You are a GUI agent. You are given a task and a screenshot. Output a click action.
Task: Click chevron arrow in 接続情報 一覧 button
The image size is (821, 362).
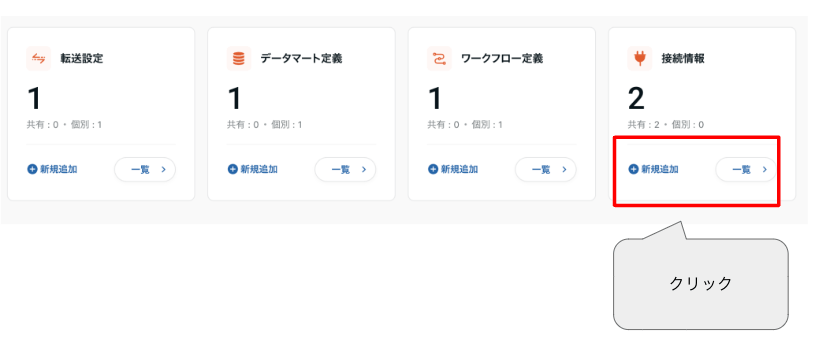[x=764, y=170]
